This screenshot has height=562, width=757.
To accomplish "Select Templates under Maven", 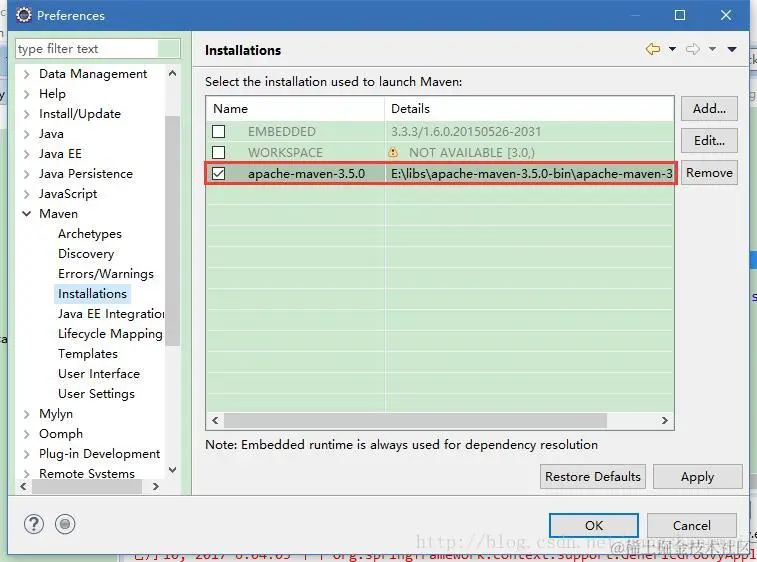I will pyautogui.click(x=88, y=354).
